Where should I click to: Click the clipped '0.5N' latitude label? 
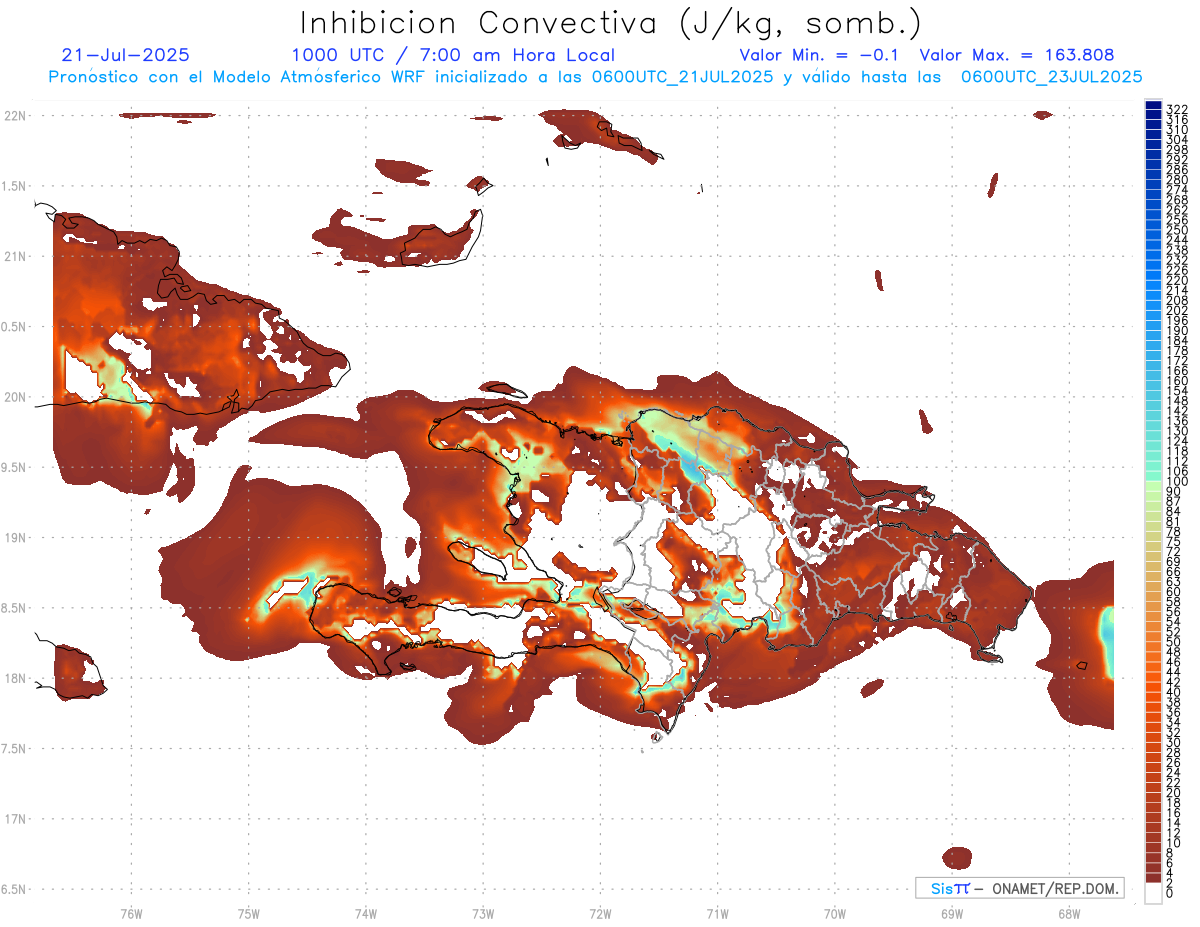pyautogui.click(x=14, y=327)
